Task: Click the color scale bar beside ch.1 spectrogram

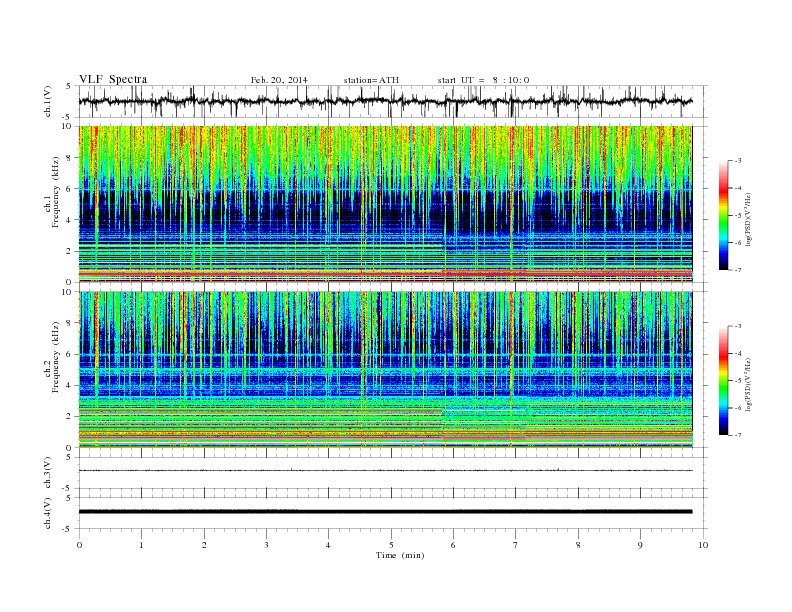Action: (724, 215)
